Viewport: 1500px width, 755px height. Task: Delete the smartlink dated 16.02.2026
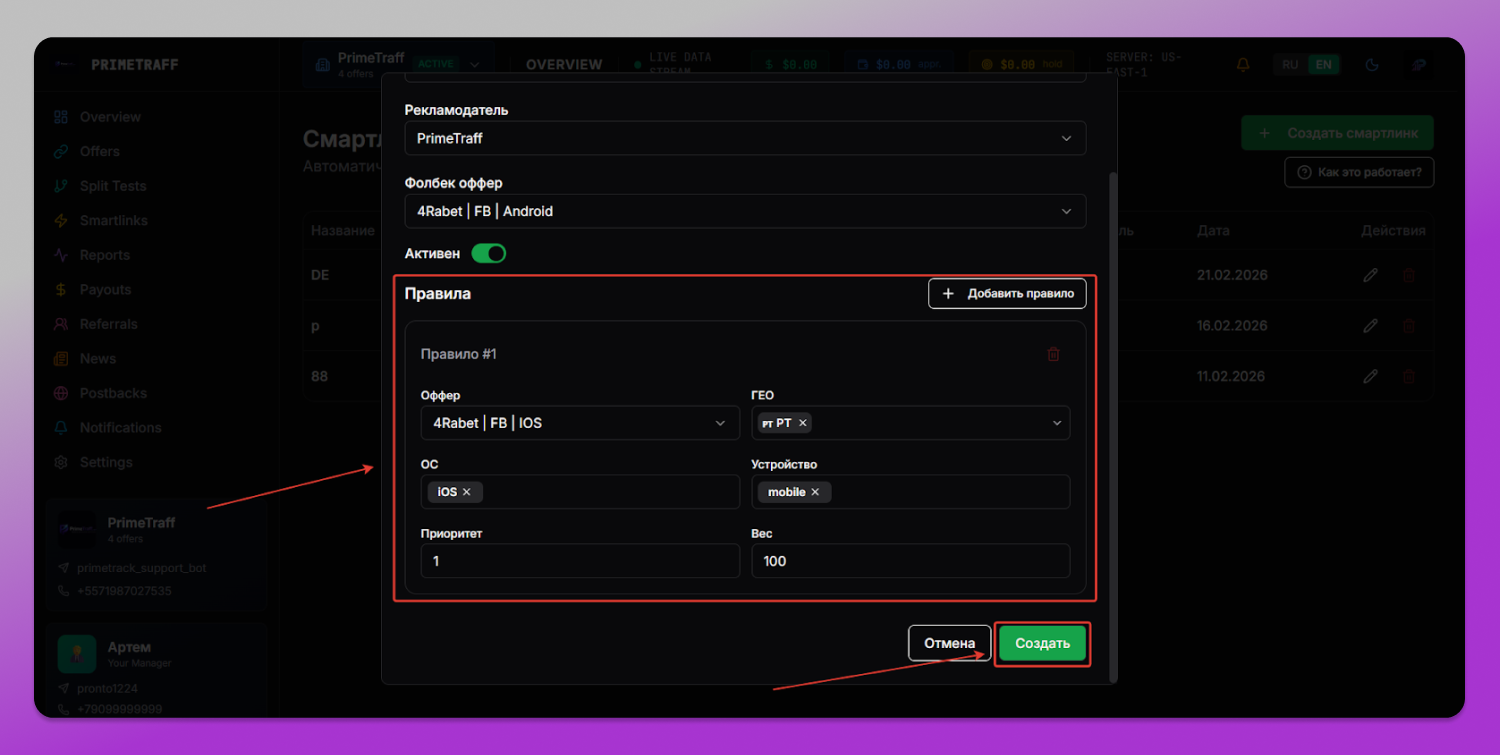(x=1409, y=326)
